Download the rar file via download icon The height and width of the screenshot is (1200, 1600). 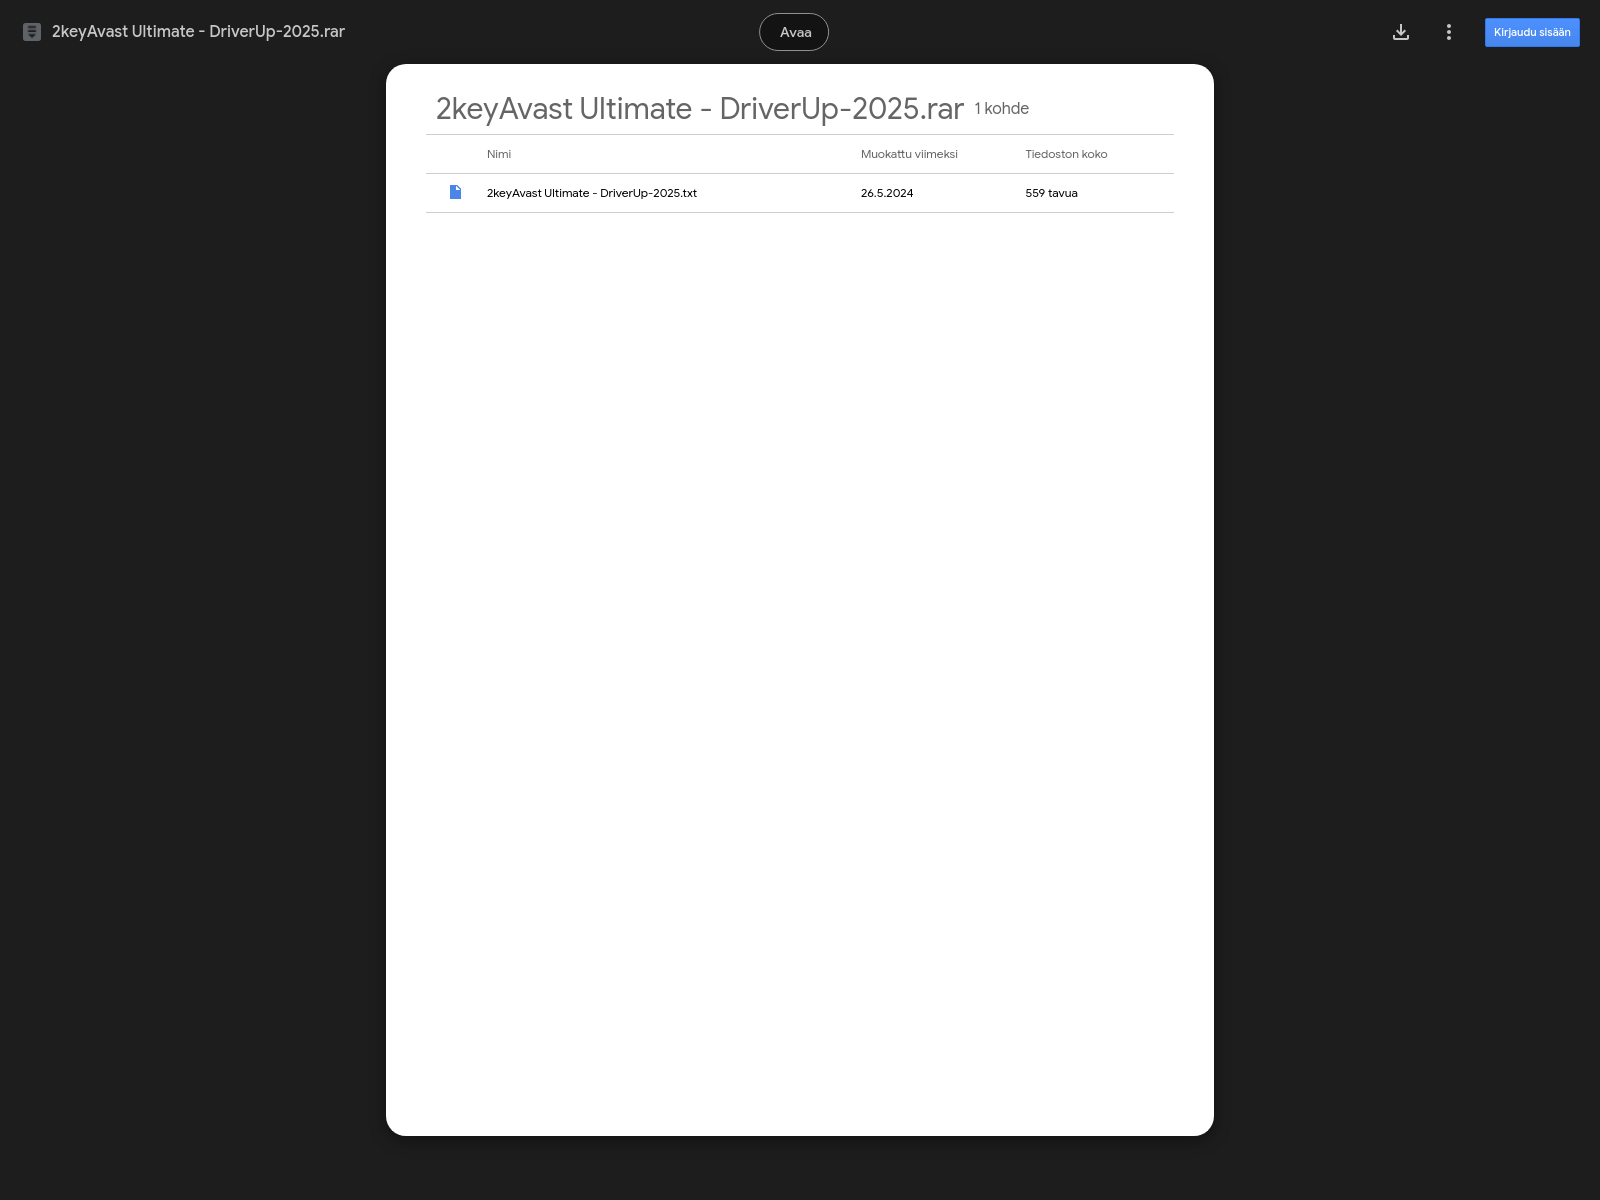[1401, 32]
